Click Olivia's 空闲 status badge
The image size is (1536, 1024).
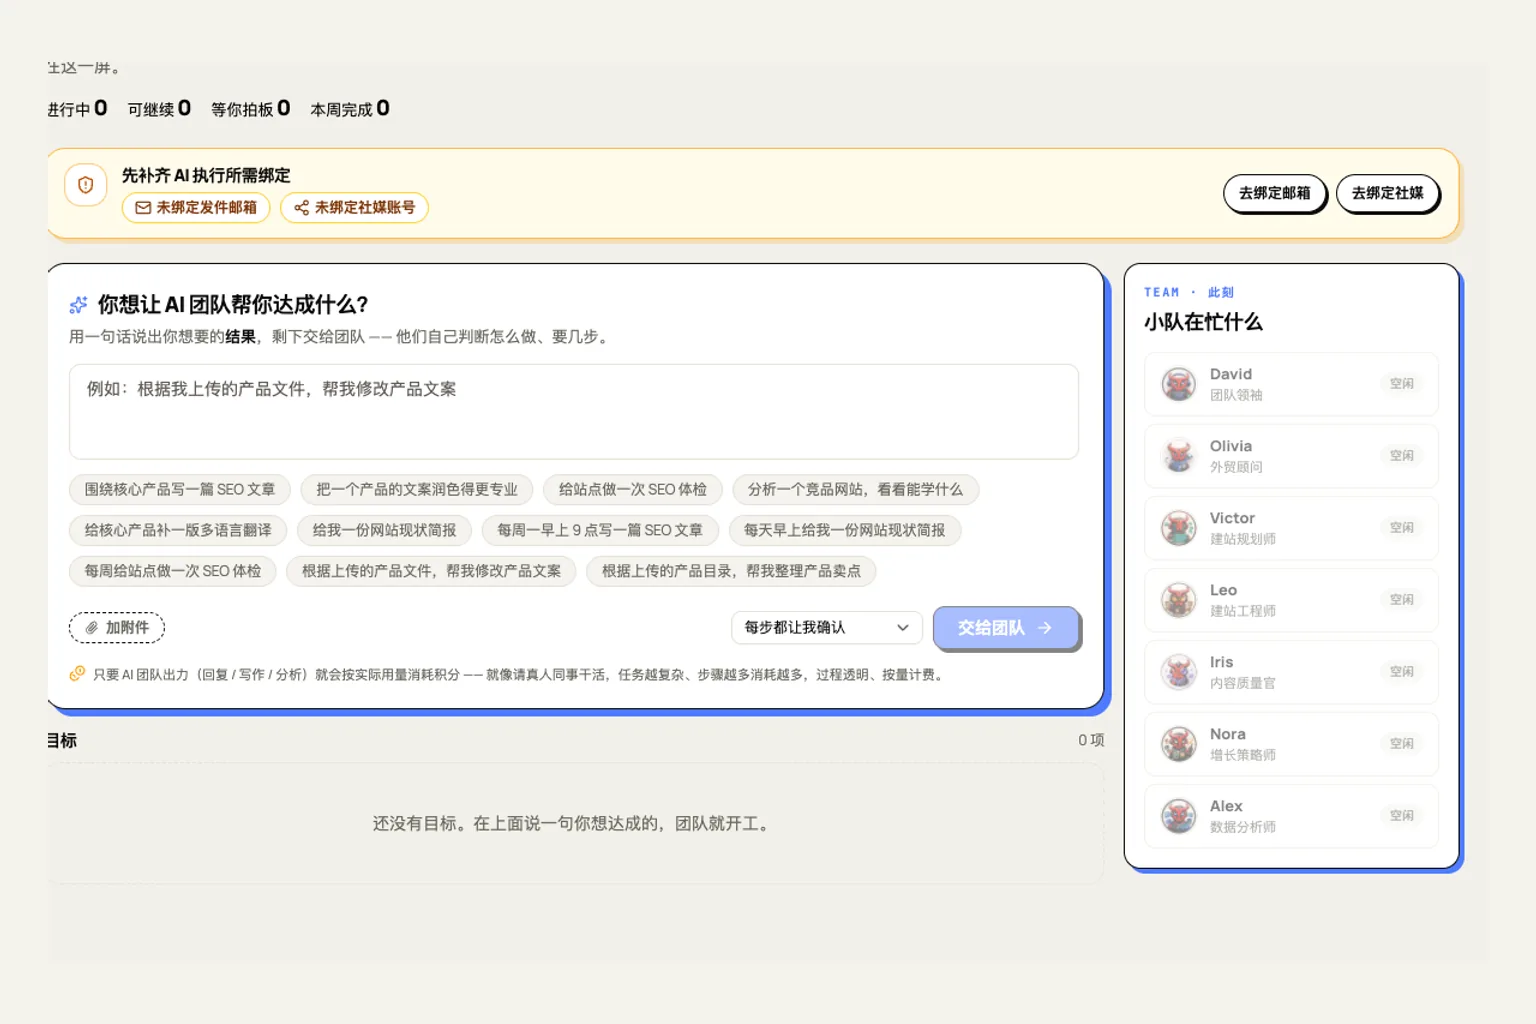1402,456
